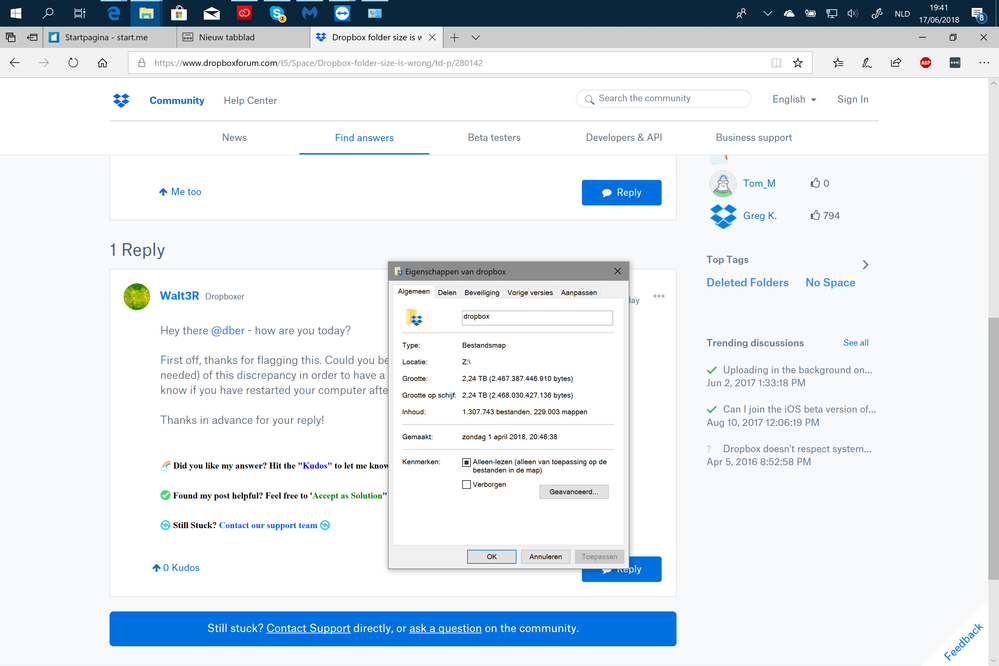Click the share page icon

[x=896, y=62]
